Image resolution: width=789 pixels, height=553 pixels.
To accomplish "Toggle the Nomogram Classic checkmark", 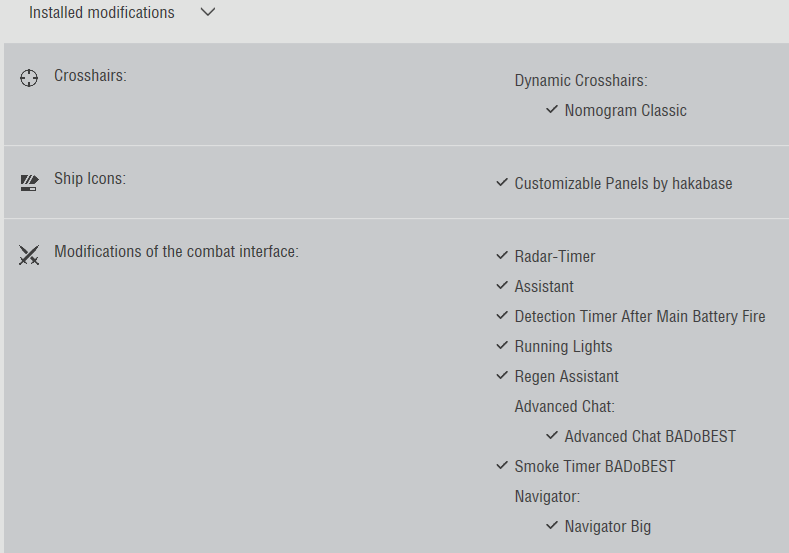I will click(552, 110).
